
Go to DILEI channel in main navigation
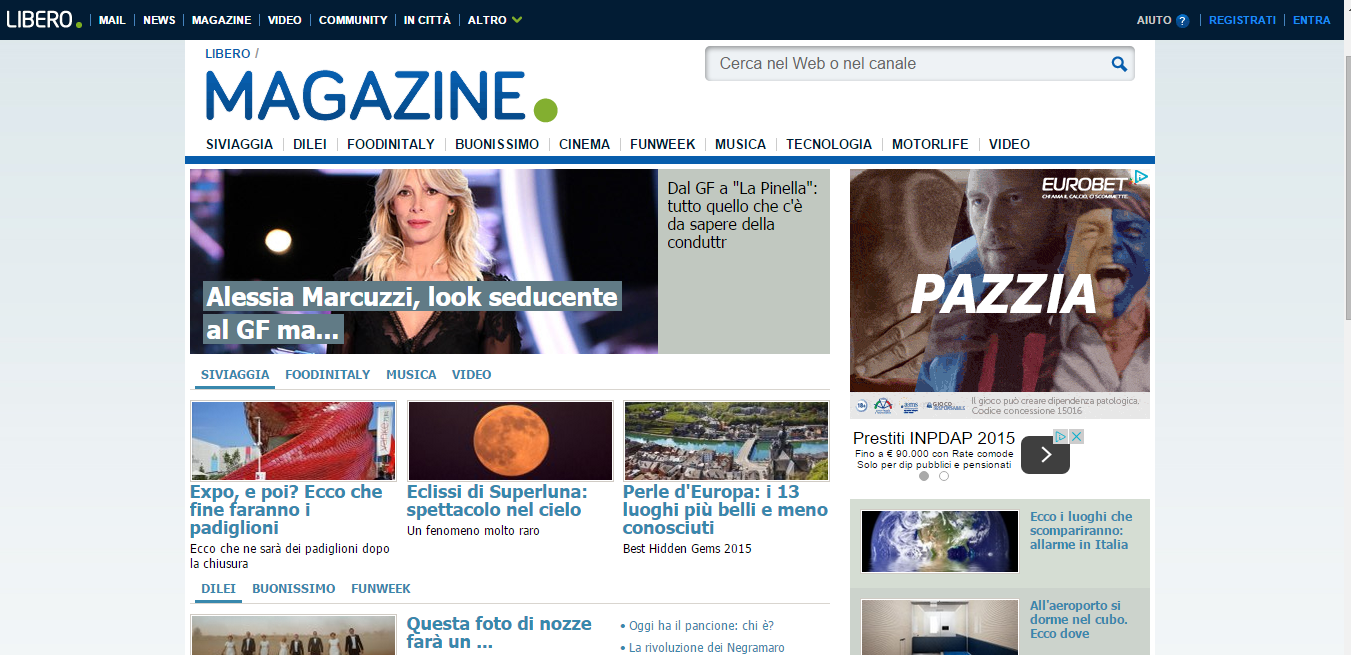[310, 144]
